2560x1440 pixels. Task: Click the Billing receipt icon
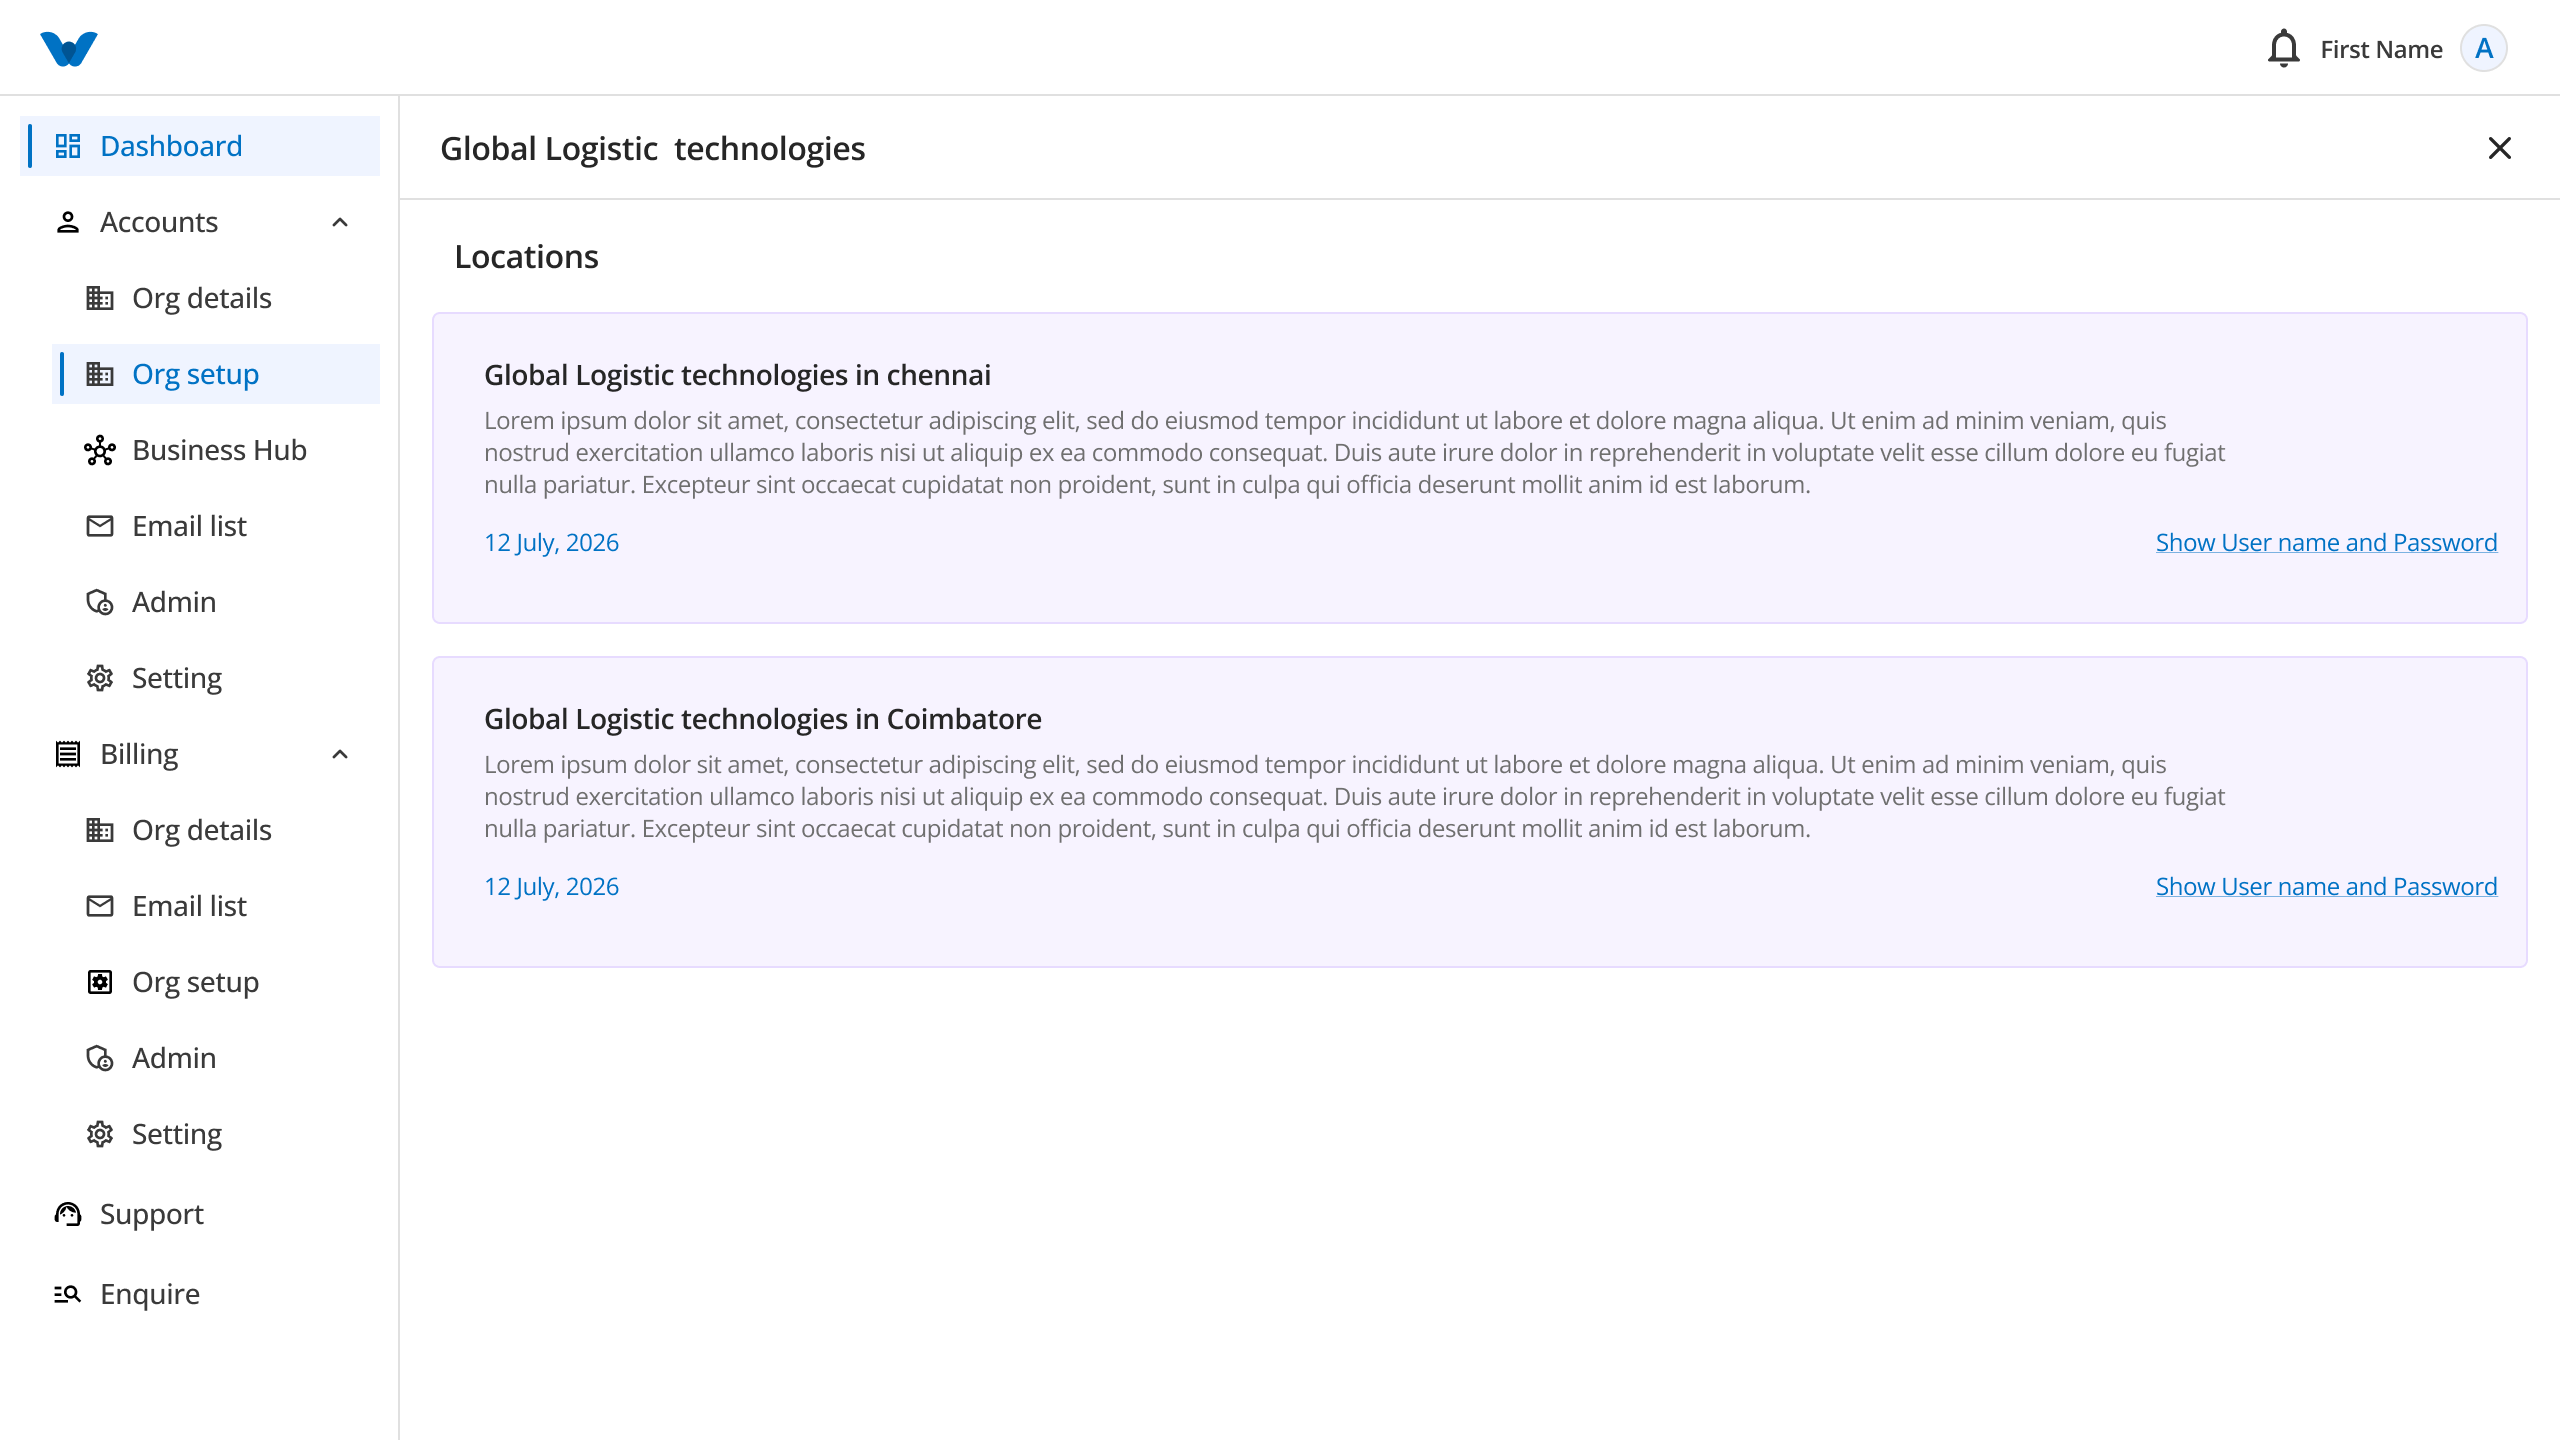68,754
